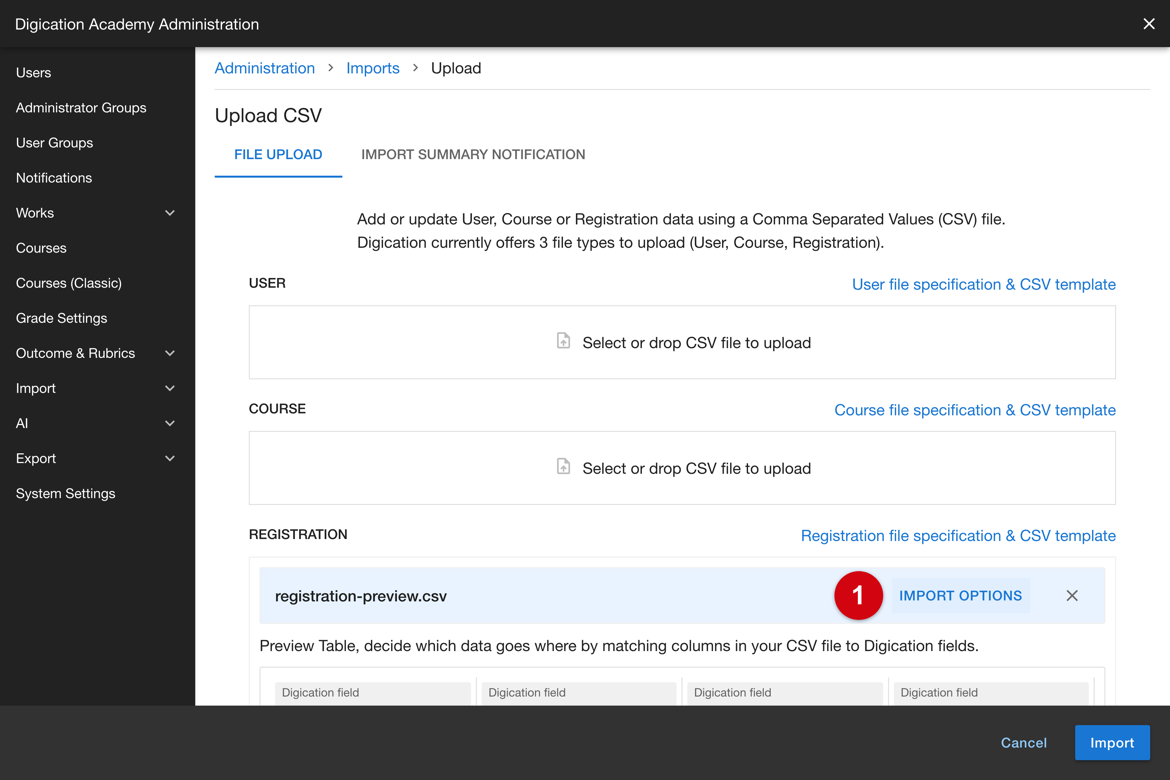Viewport: 1170px width, 780px height.
Task: Click the IMPORT OPTIONS button
Action: pos(960,596)
